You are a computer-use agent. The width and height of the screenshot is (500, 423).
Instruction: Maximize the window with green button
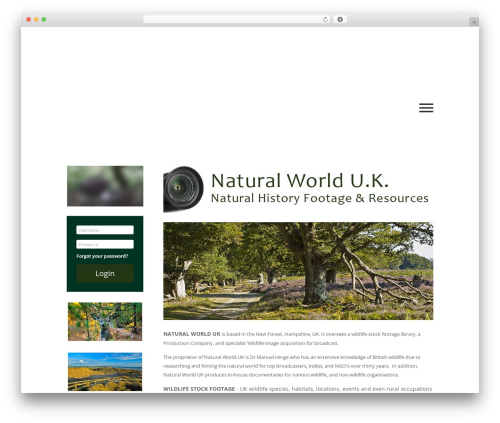pyautogui.click(x=44, y=19)
